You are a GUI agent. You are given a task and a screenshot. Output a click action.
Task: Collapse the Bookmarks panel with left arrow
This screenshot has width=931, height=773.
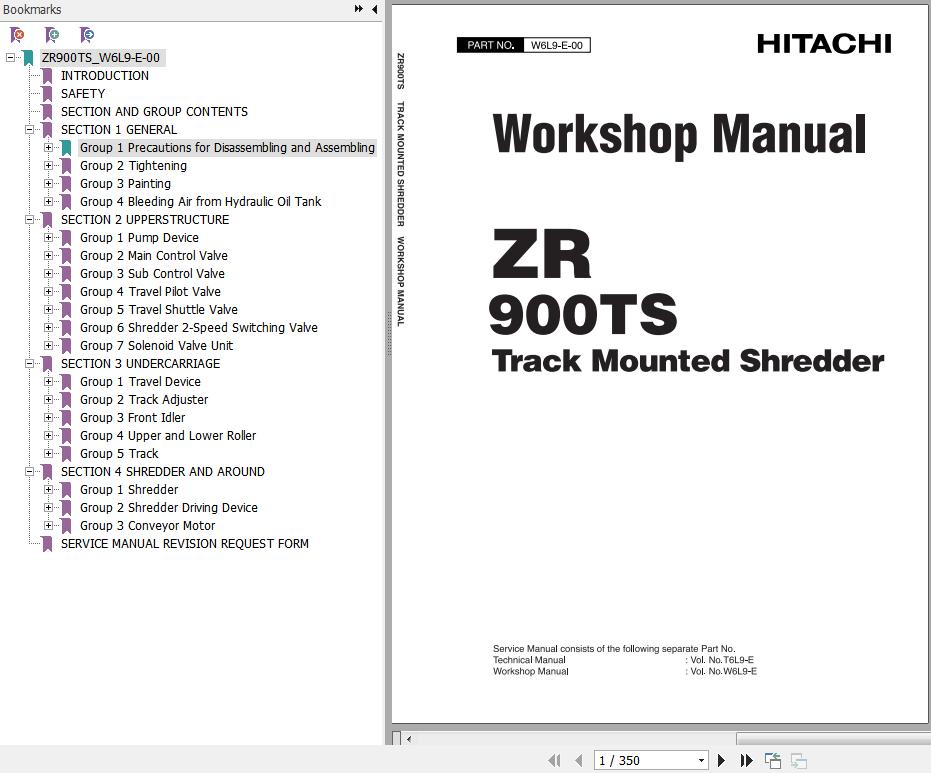coord(374,9)
